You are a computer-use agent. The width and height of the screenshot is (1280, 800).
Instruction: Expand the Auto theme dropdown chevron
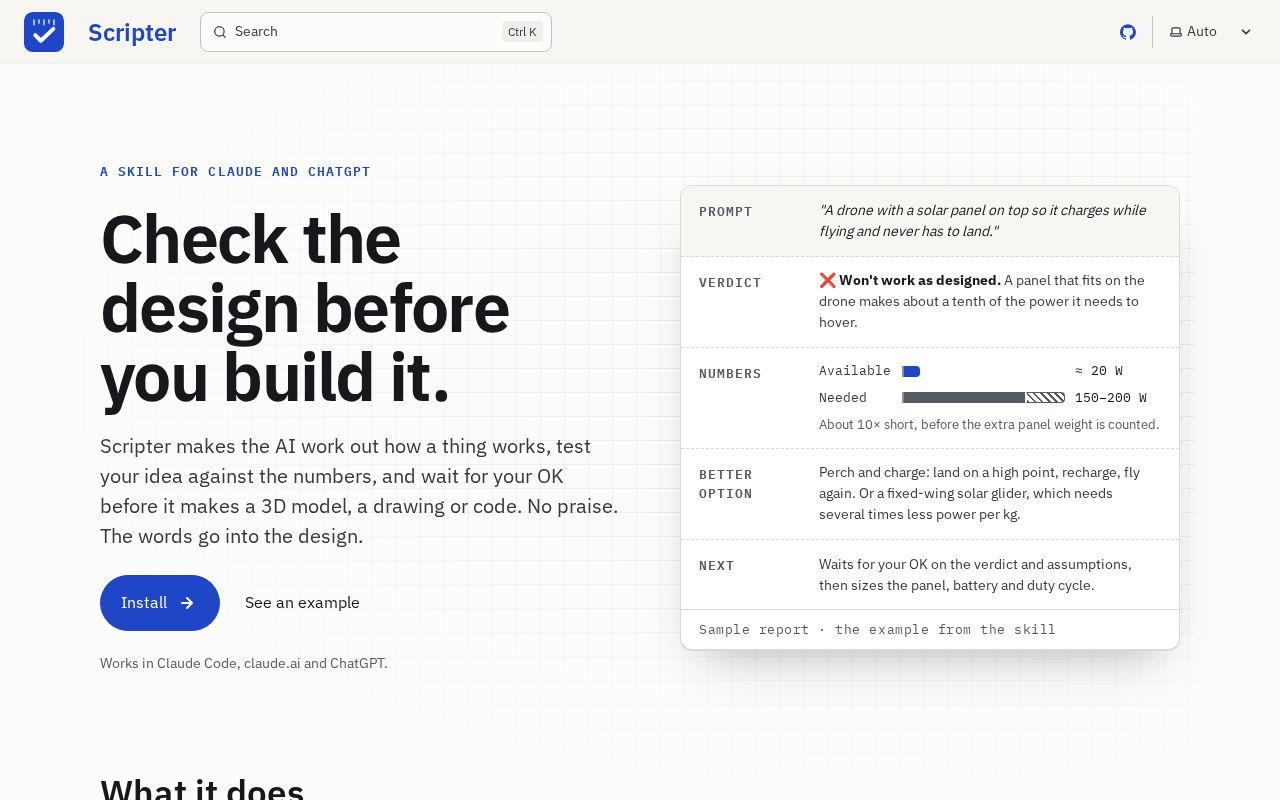tap(1246, 32)
